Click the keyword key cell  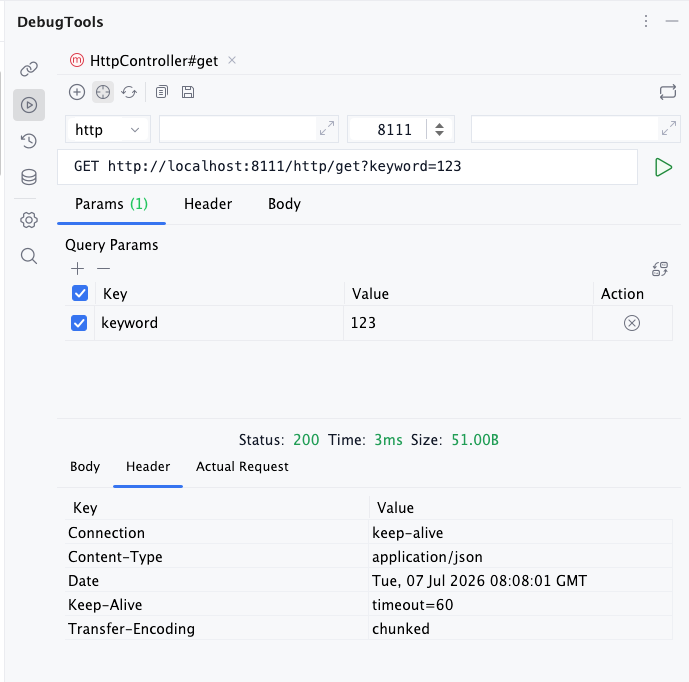tap(219, 323)
